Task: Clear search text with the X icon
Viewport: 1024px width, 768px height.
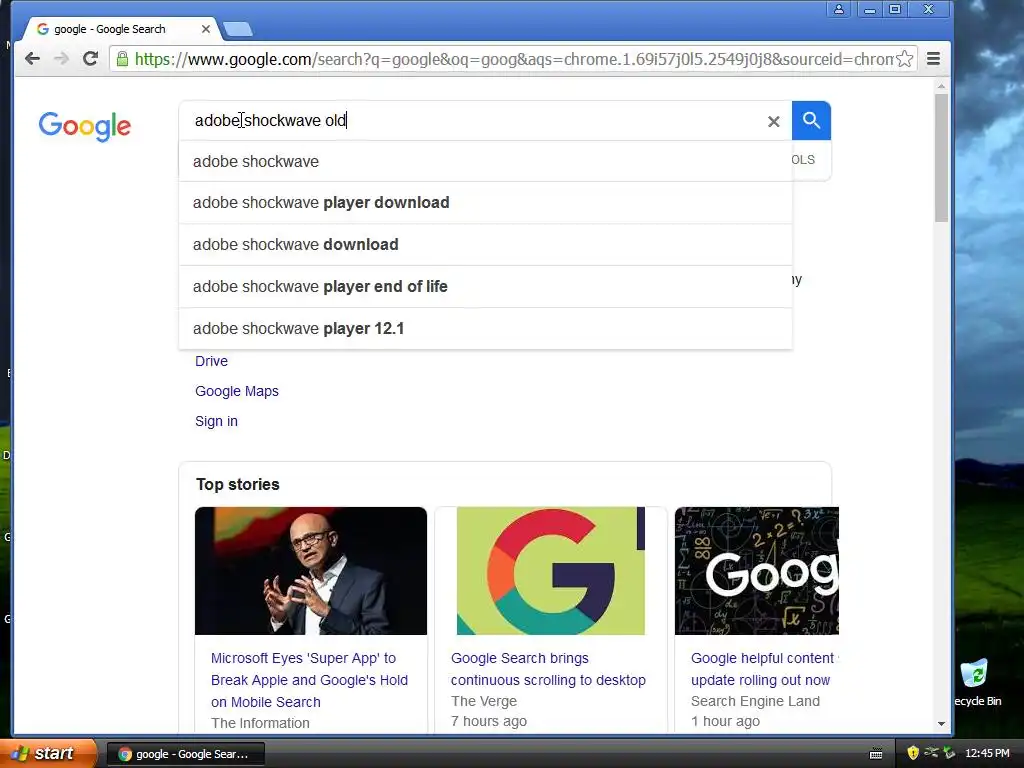Action: [x=773, y=121]
